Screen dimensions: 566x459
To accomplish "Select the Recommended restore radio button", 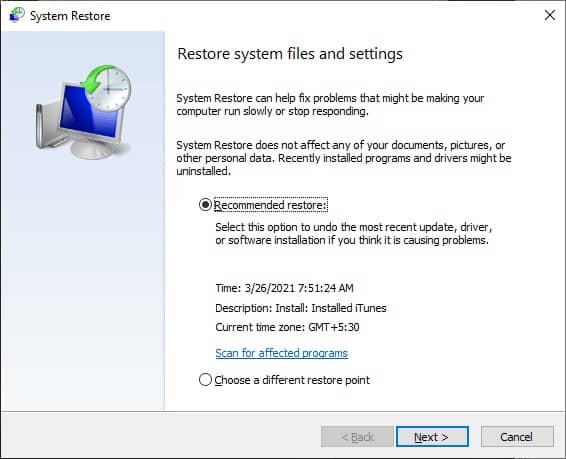I will tap(205, 205).
